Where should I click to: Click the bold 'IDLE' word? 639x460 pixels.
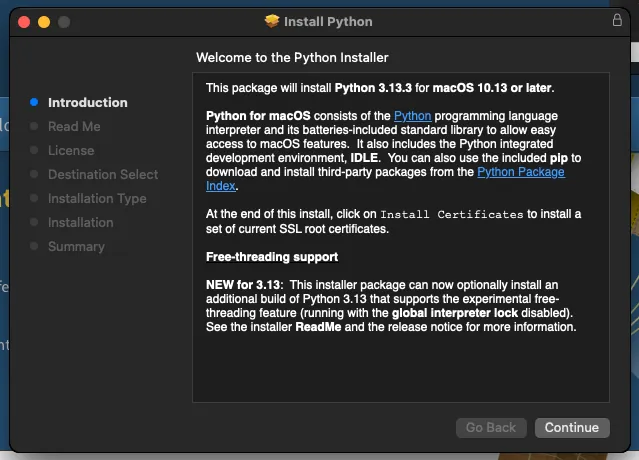[364, 158]
